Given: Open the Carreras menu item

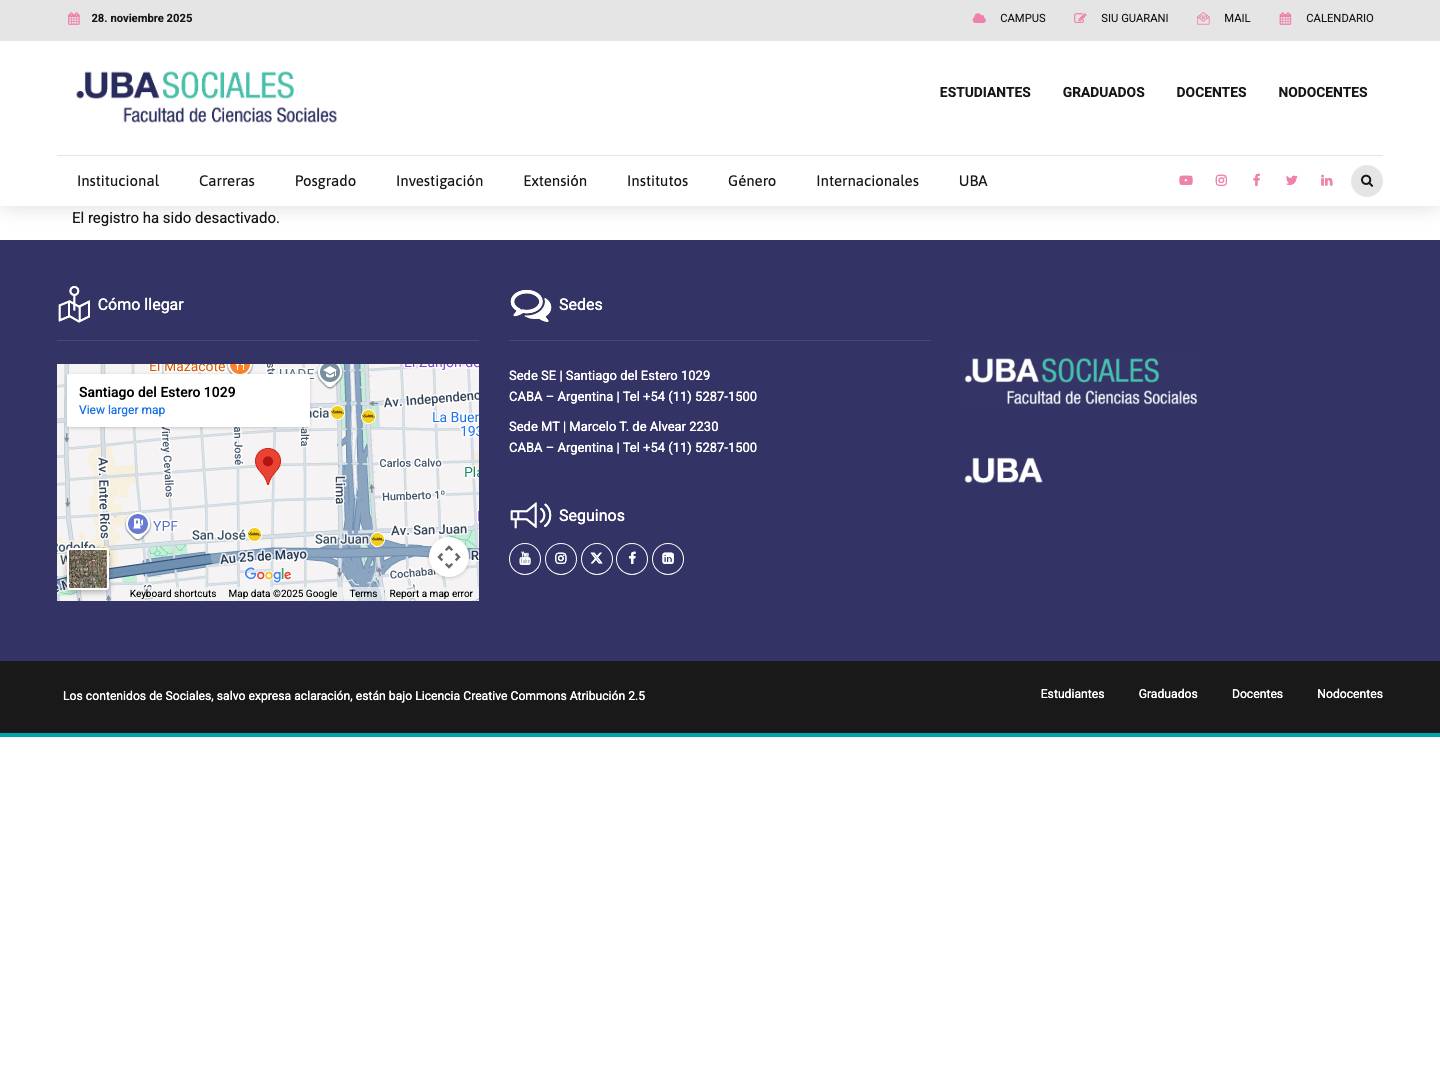Looking at the screenshot, I should tap(226, 181).
